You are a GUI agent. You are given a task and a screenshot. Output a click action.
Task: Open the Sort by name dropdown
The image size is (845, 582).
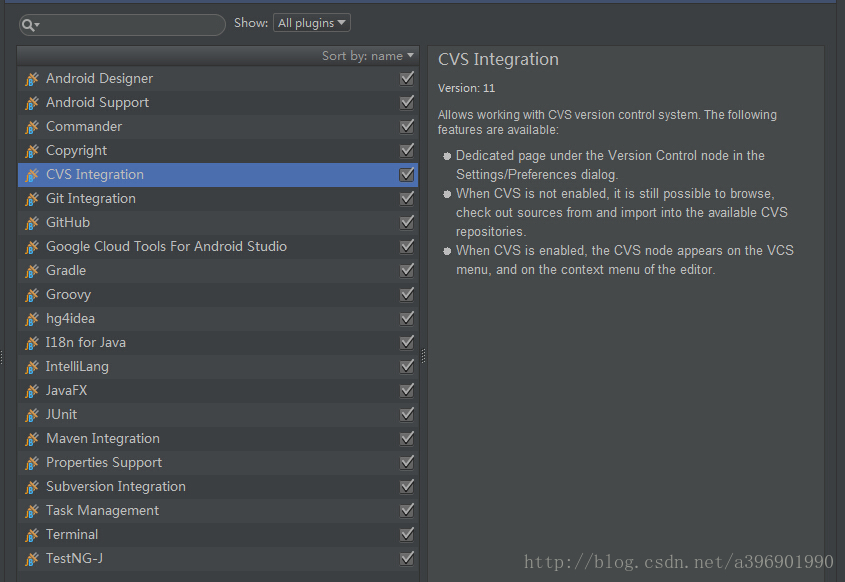[x=368, y=56]
